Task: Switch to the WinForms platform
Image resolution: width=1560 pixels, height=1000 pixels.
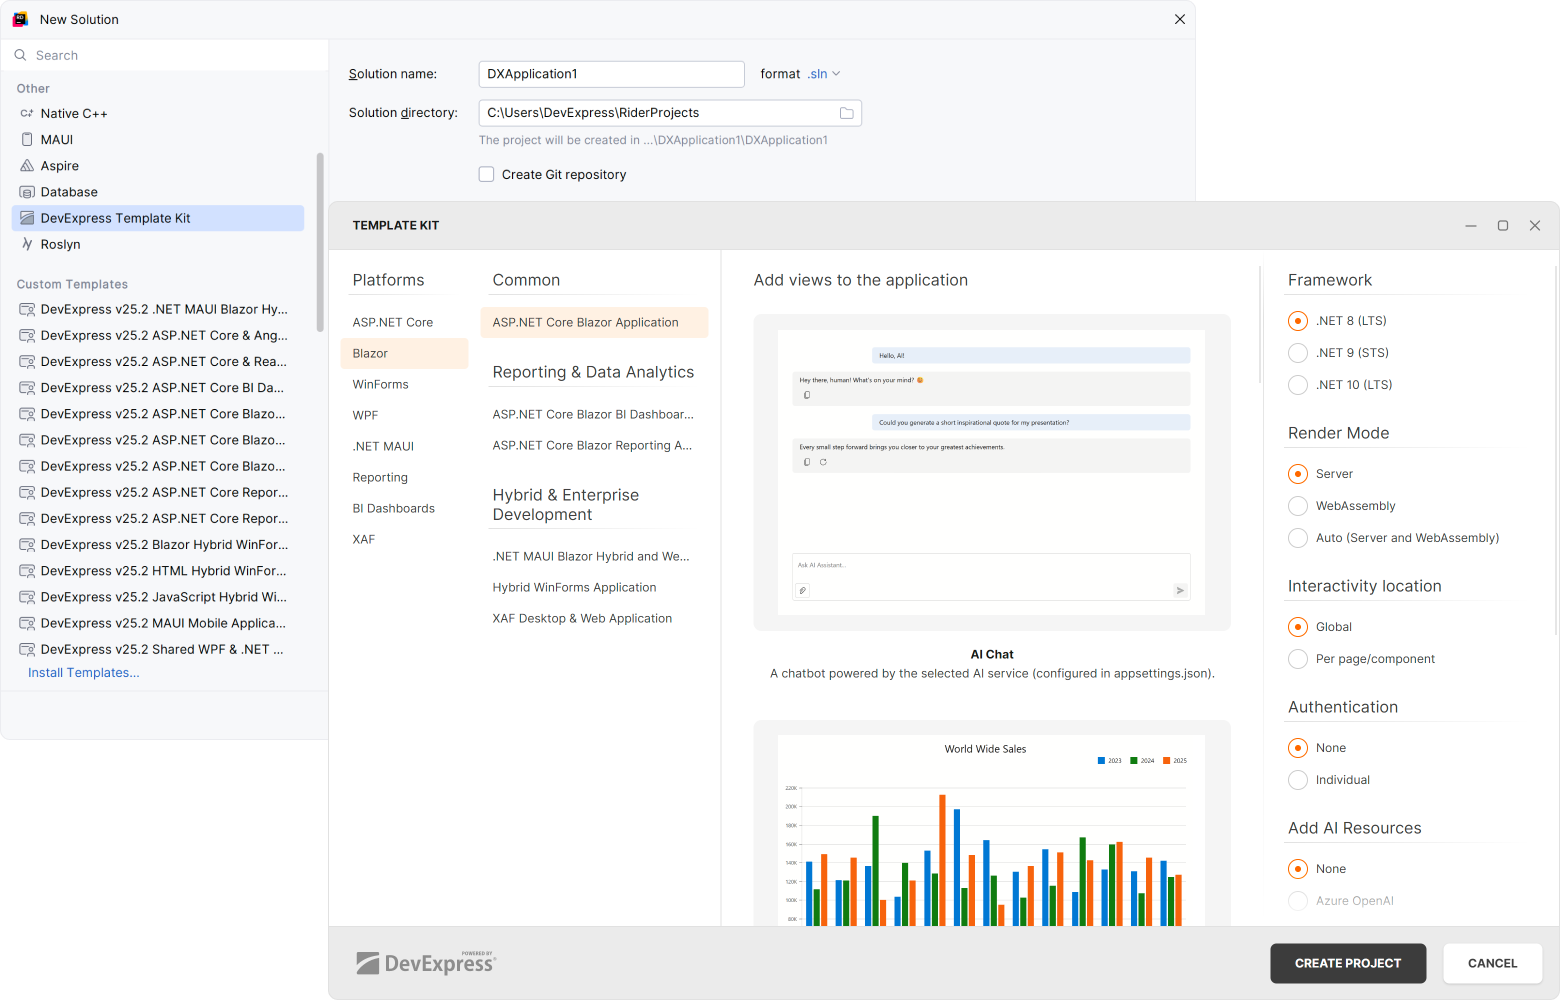Action: [x=380, y=384]
